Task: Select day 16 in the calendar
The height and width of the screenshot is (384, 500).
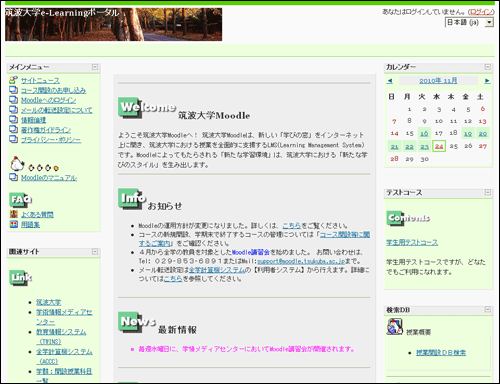Action: [x=424, y=133]
